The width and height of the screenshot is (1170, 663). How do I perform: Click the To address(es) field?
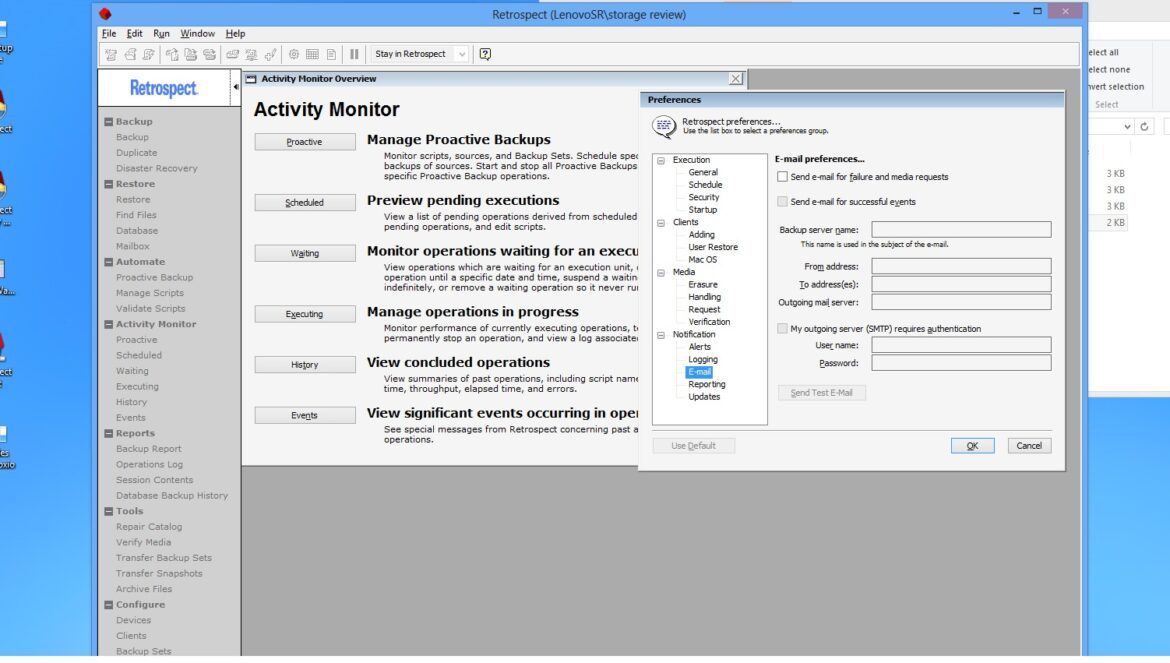point(961,284)
